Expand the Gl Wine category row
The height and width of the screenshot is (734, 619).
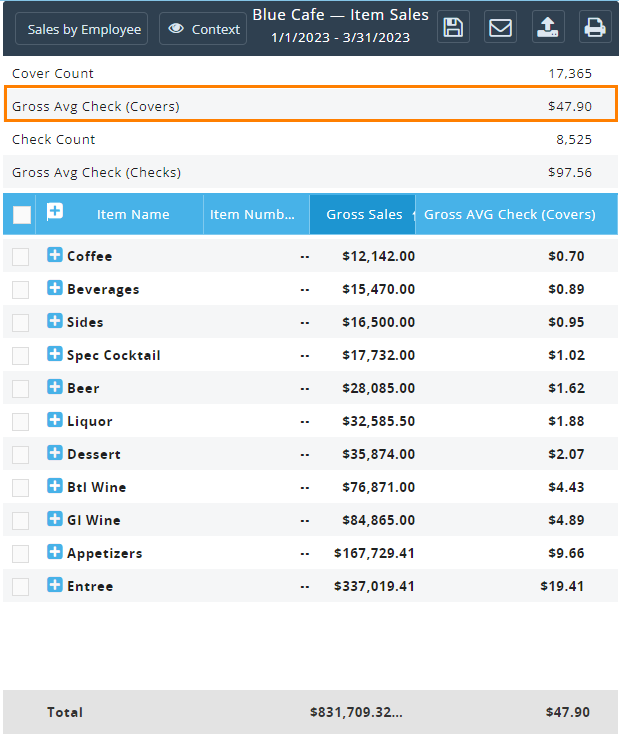(55, 519)
